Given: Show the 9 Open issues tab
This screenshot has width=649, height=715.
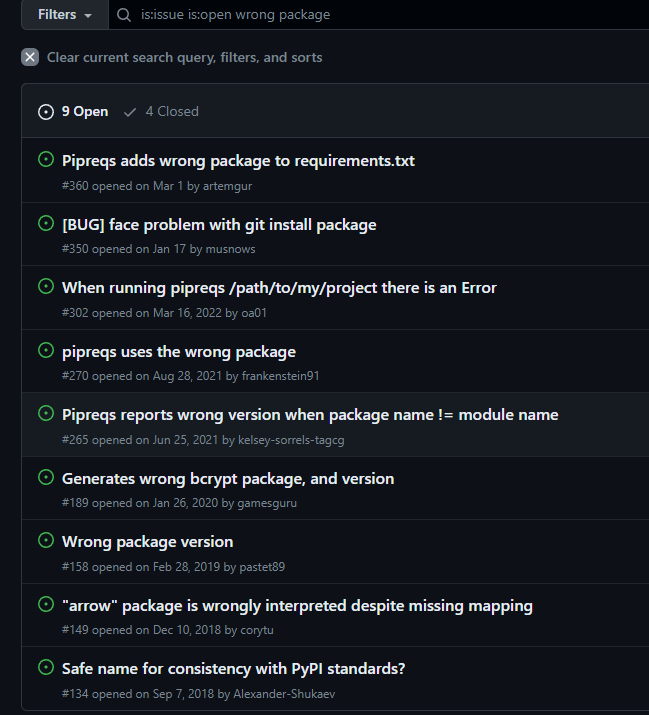Looking at the screenshot, I should pos(73,112).
